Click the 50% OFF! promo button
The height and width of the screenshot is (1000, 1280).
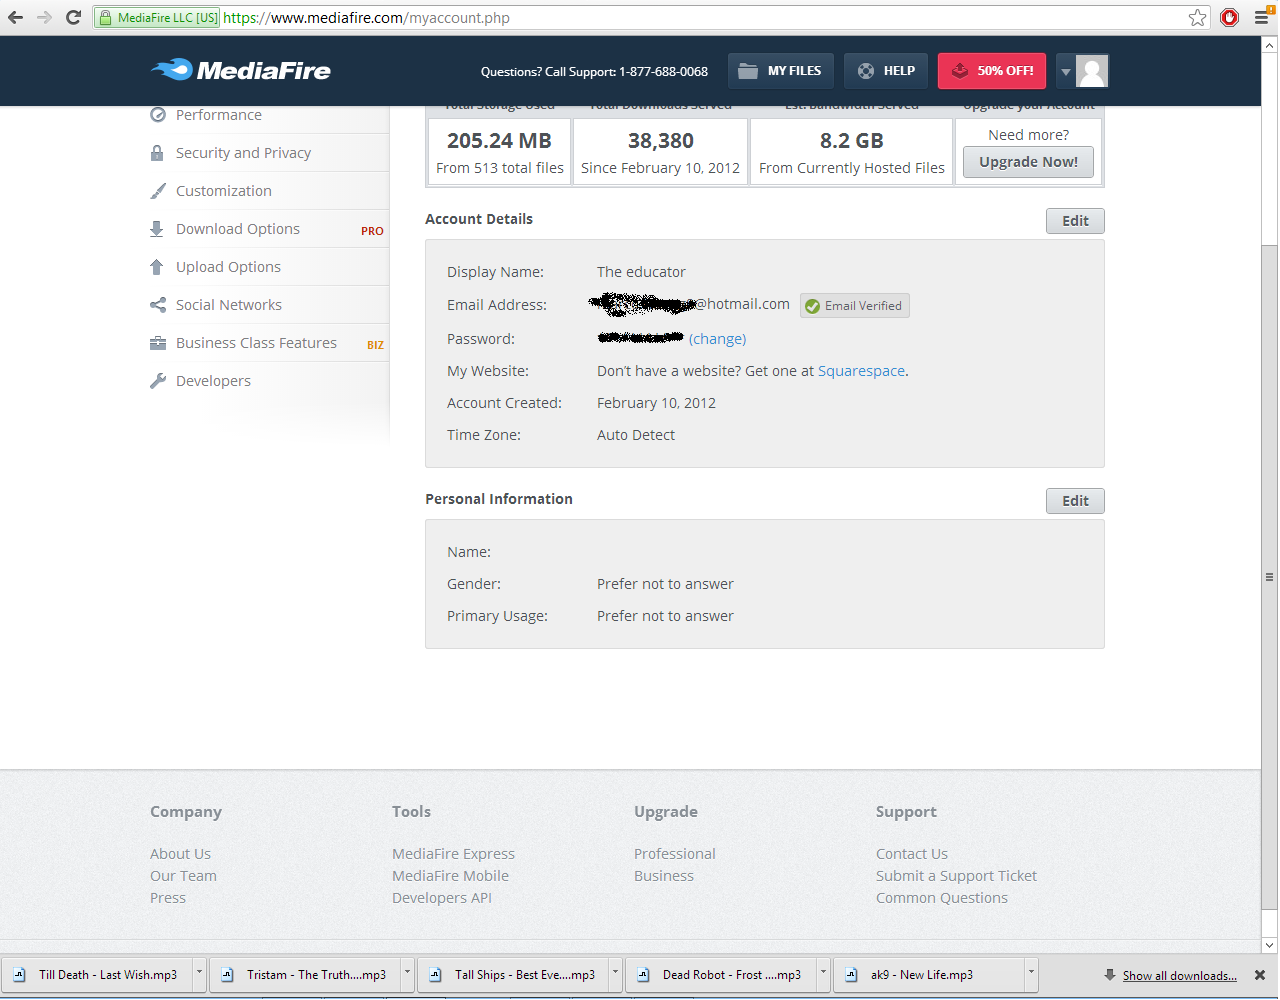[x=992, y=71]
